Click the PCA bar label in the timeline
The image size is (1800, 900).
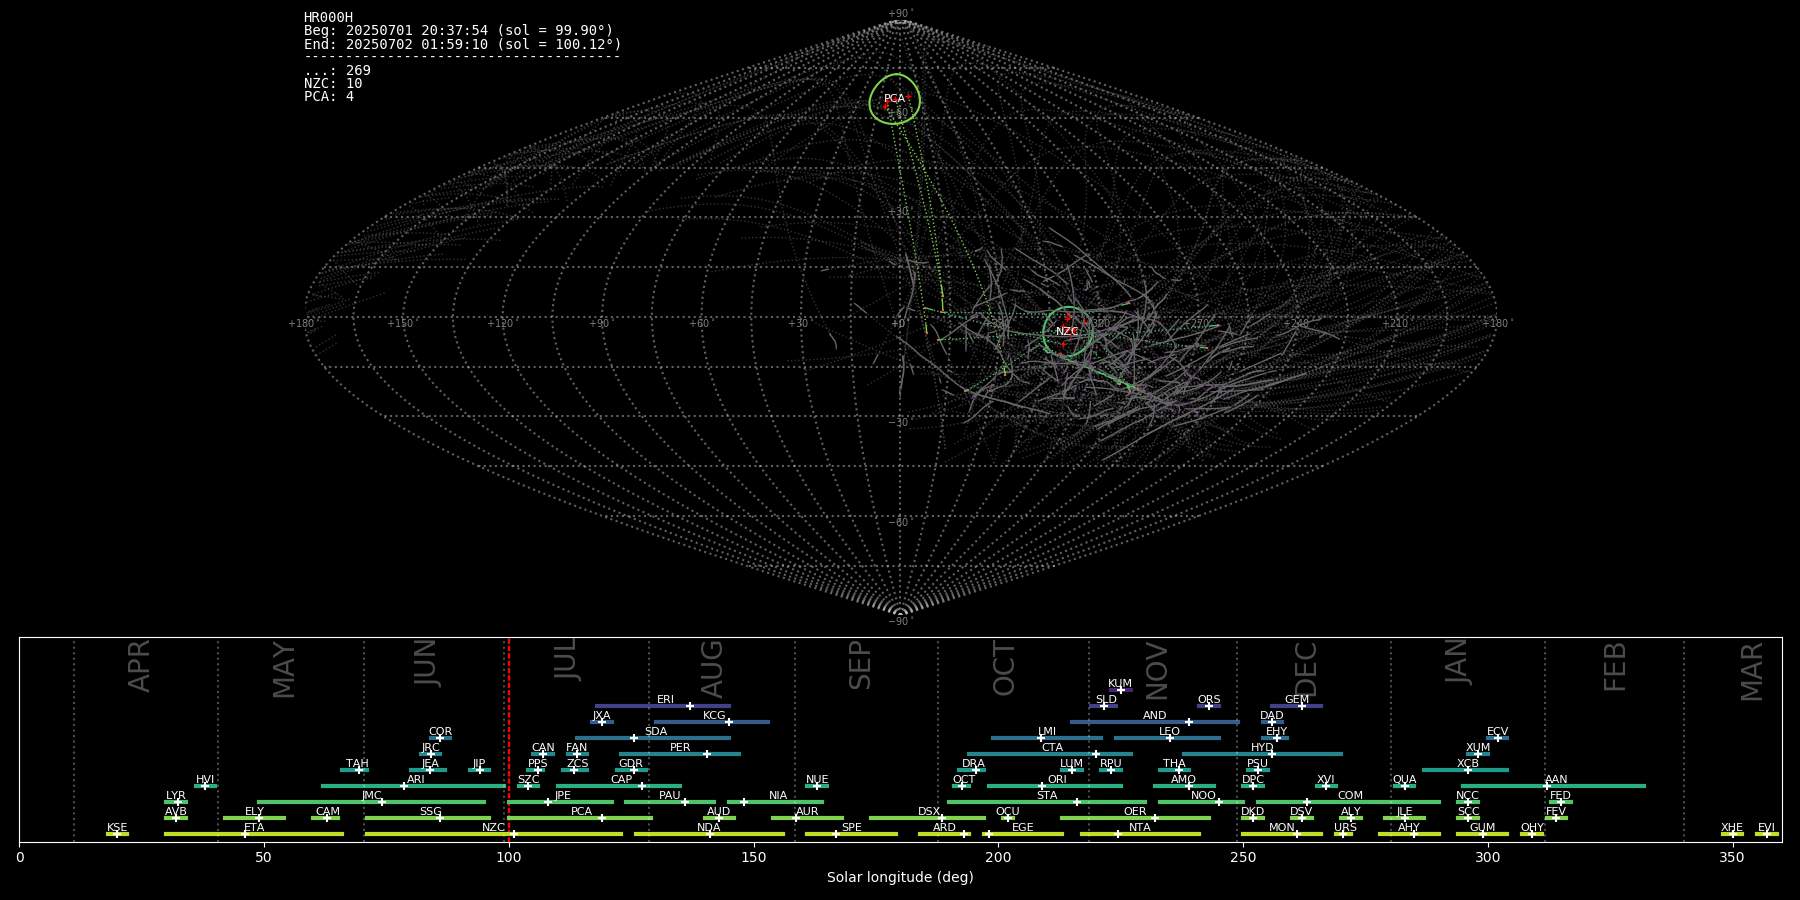coord(581,812)
